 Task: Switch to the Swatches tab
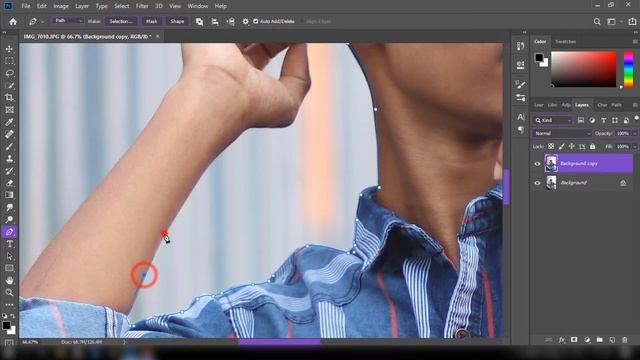(x=565, y=42)
